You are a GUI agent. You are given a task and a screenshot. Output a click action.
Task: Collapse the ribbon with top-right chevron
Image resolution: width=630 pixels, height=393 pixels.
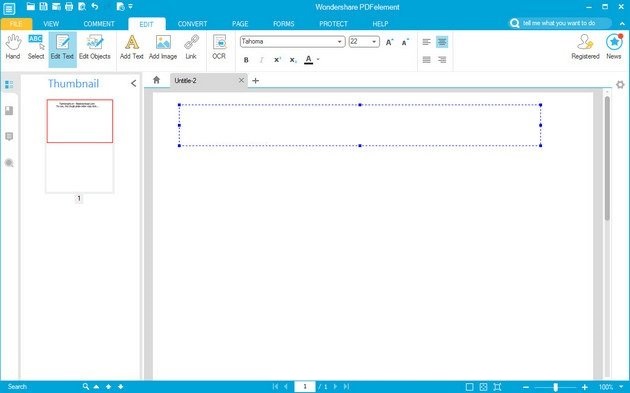pos(622,24)
